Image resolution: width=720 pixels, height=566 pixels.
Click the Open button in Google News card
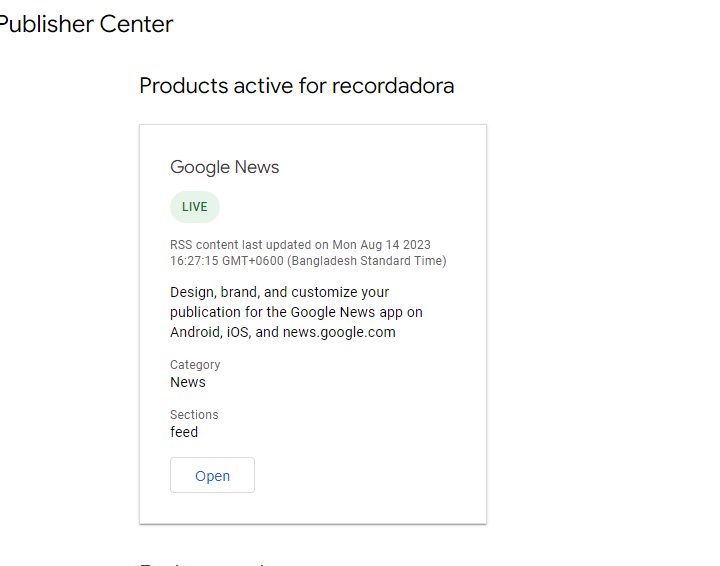[212, 476]
